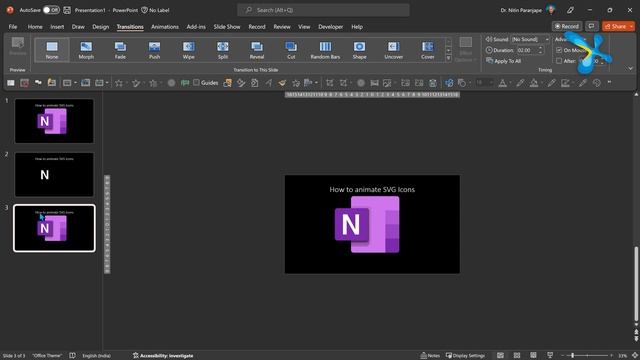Select the Uncover transition
Screen dimensions: 640x360
click(393, 50)
